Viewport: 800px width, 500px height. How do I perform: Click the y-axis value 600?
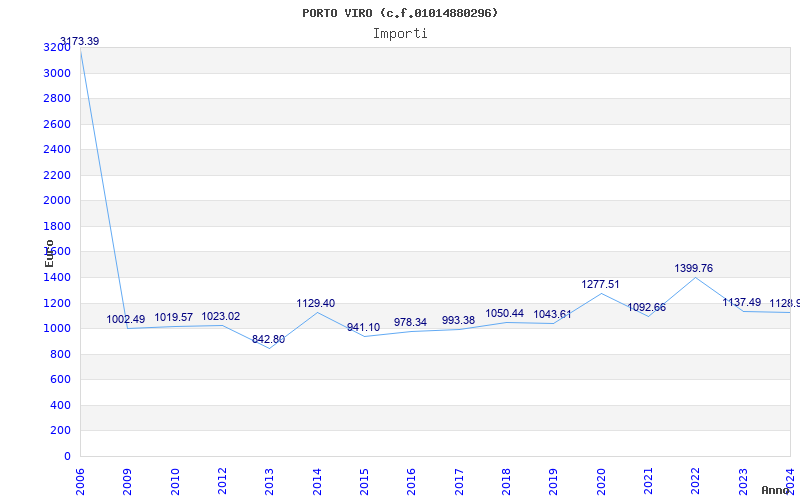pyautogui.click(x=60, y=380)
